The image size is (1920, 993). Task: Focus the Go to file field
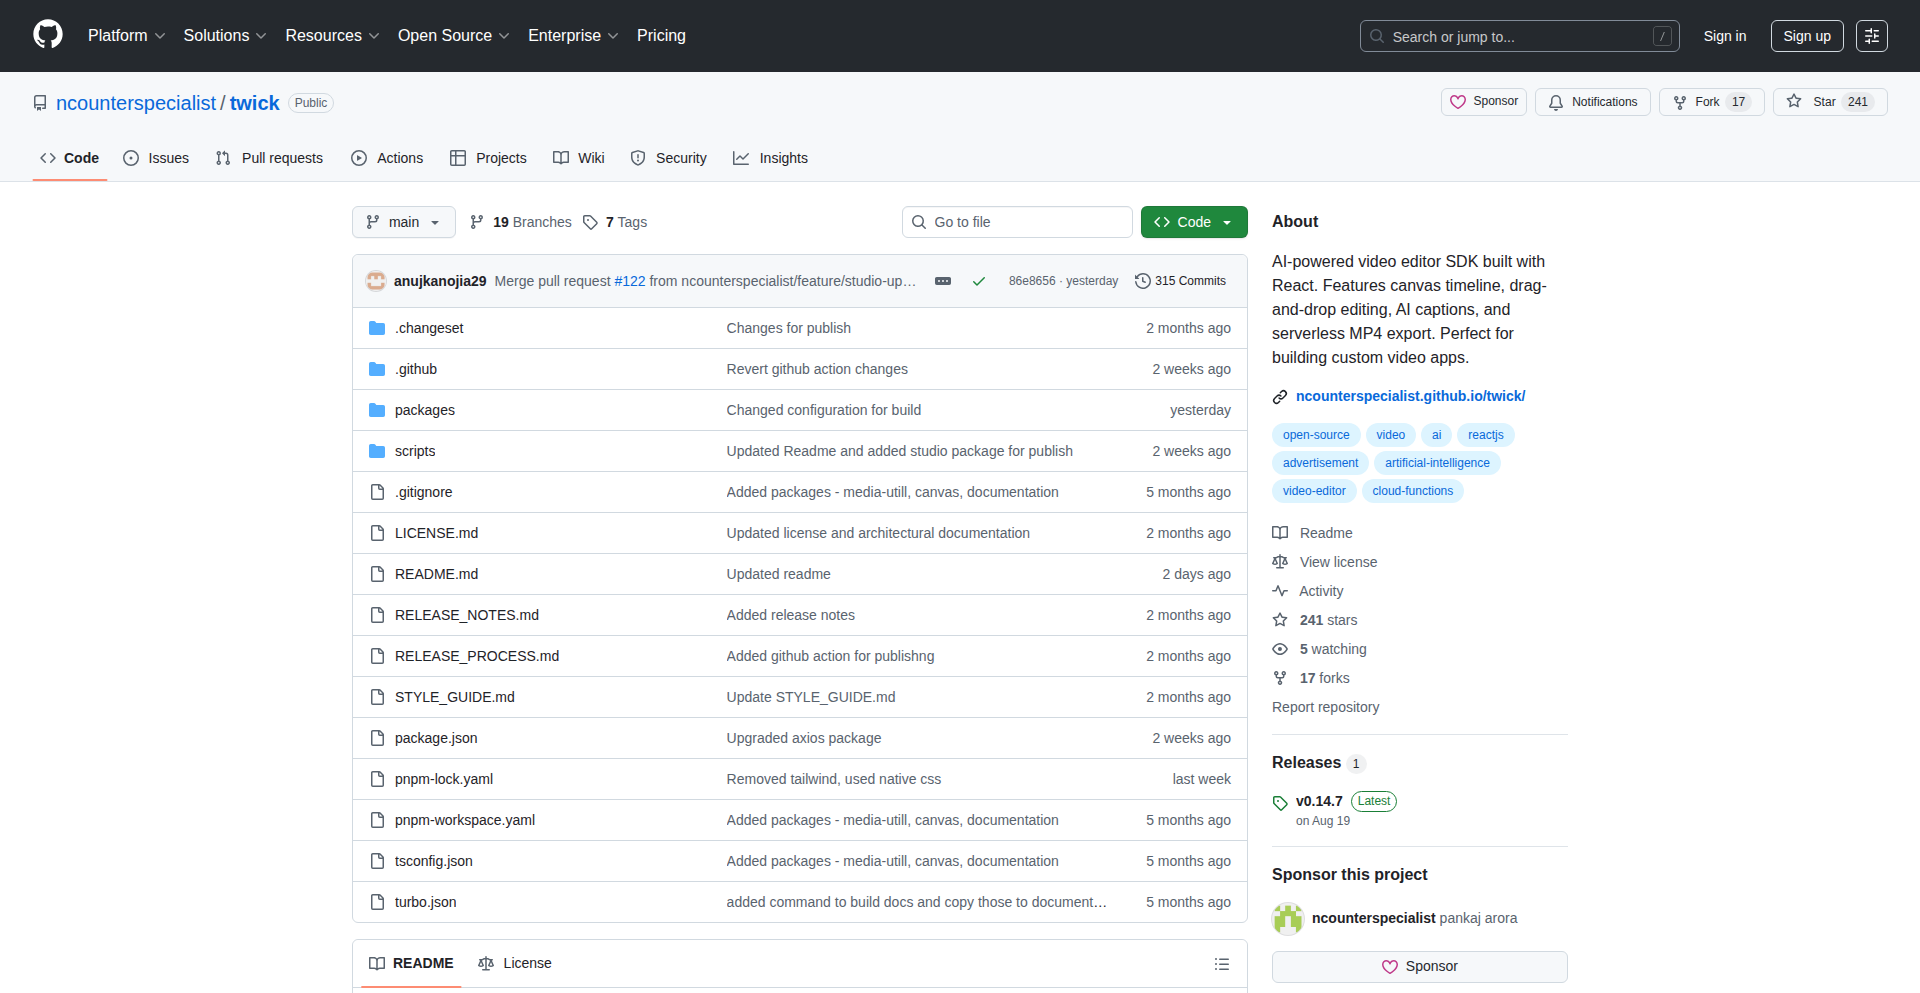pyautogui.click(x=1017, y=222)
